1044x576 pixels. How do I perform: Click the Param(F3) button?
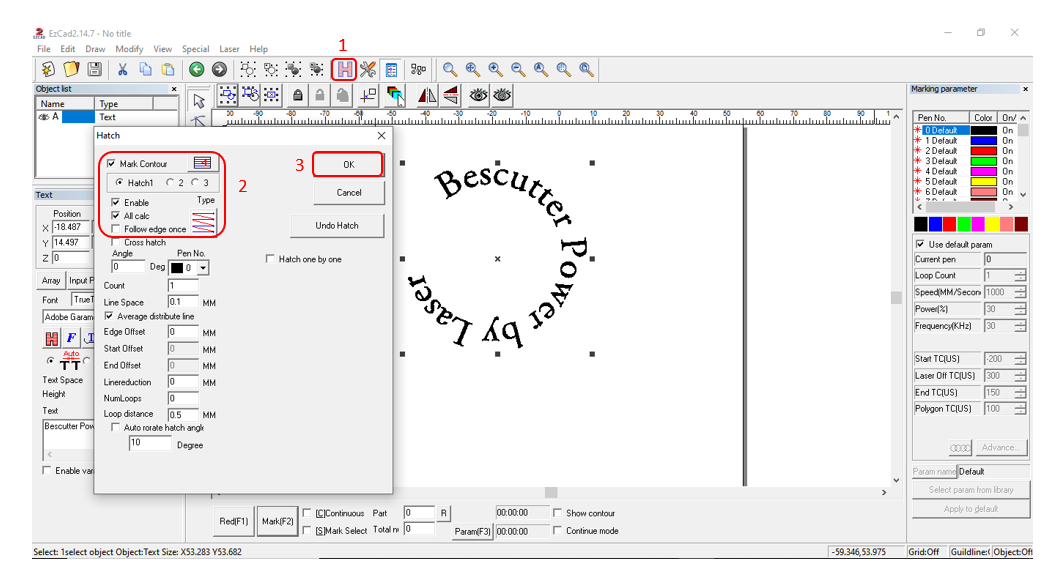[x=472, y=531]
